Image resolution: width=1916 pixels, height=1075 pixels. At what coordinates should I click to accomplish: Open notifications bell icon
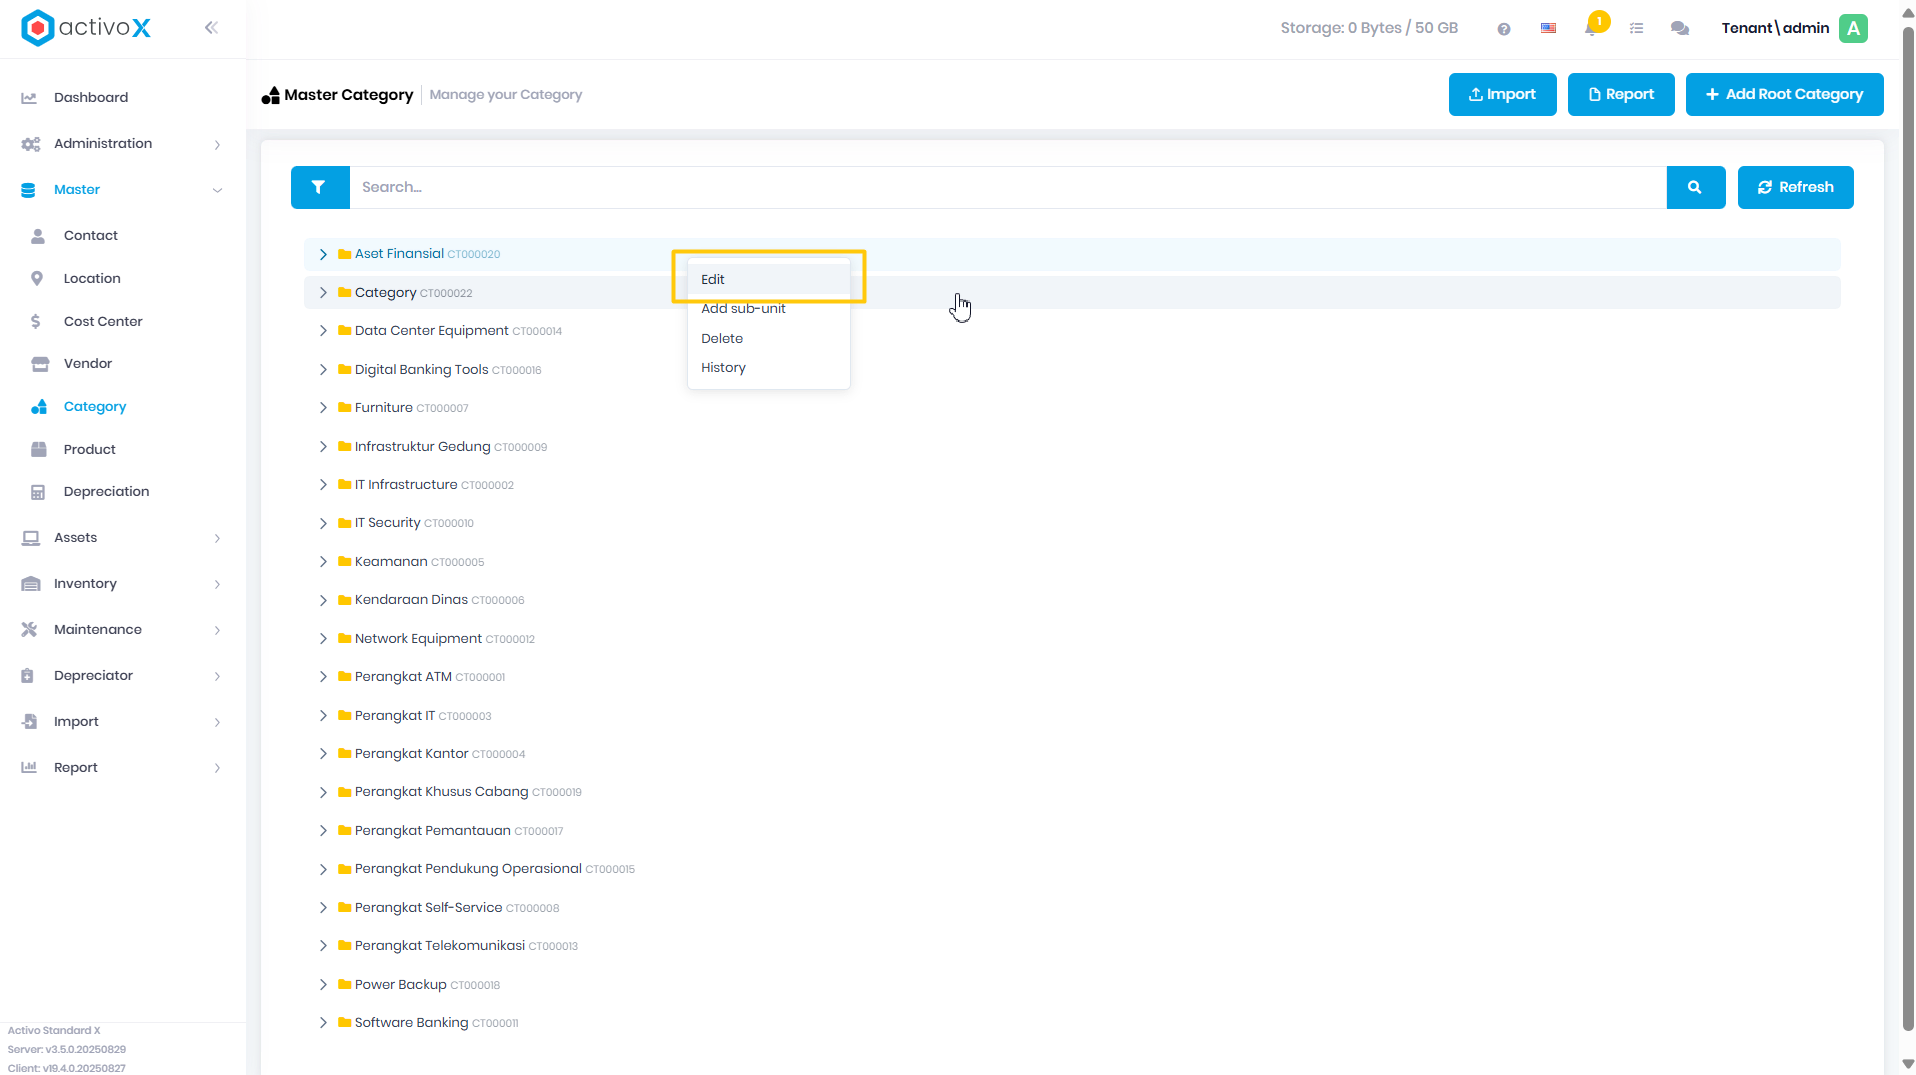[1591, 28]
